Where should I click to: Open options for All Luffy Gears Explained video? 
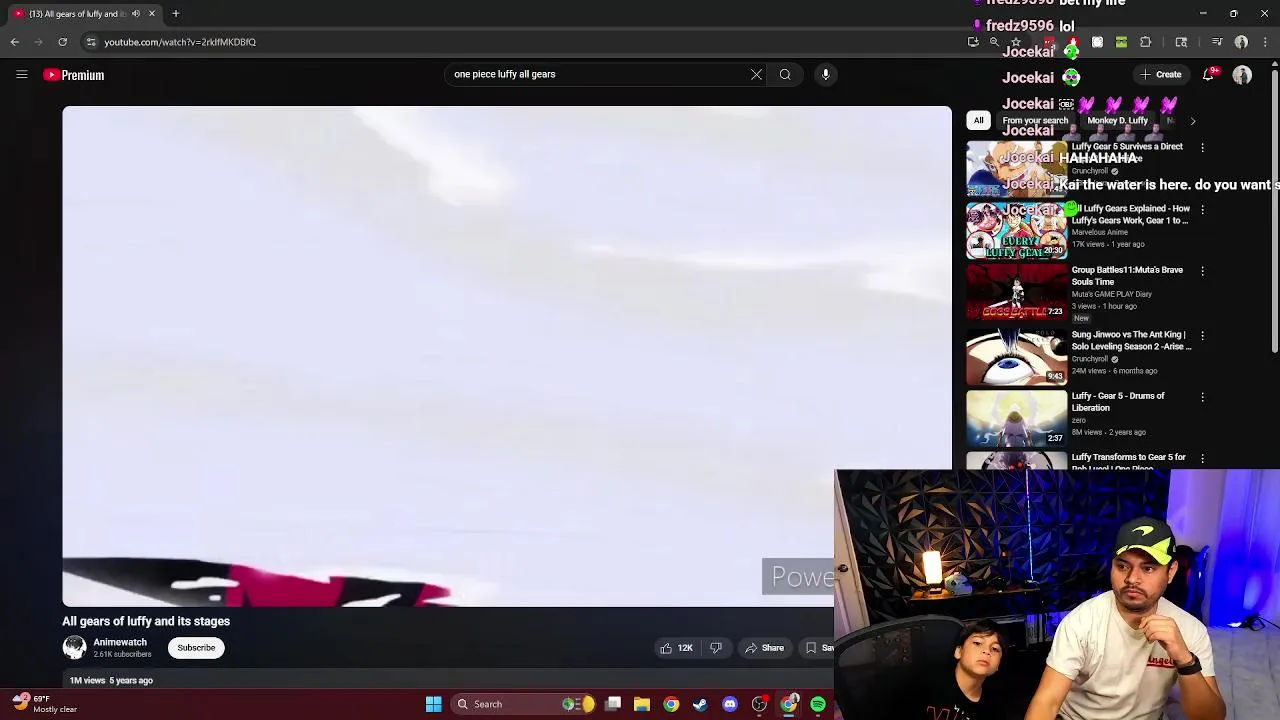[x=1202, y=209]
